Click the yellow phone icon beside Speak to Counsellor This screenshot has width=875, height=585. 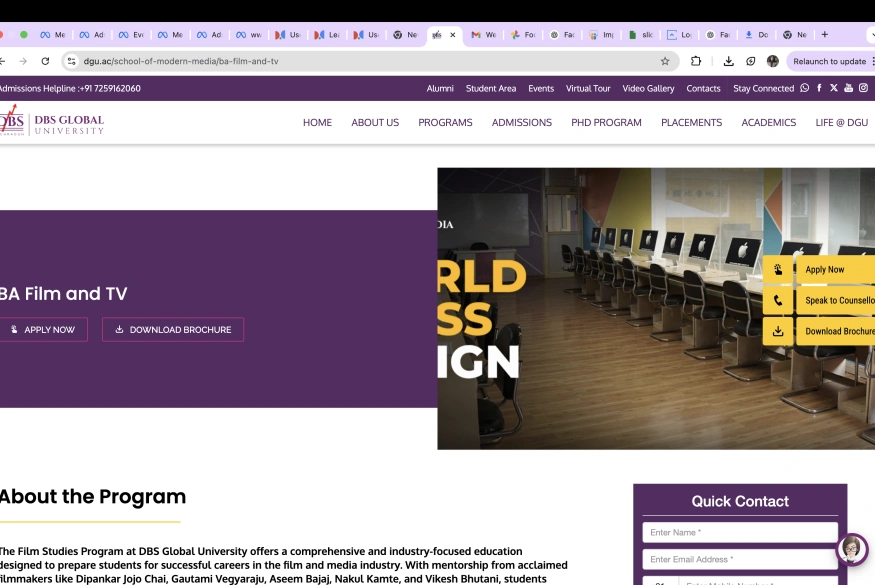tap(778, 300)
